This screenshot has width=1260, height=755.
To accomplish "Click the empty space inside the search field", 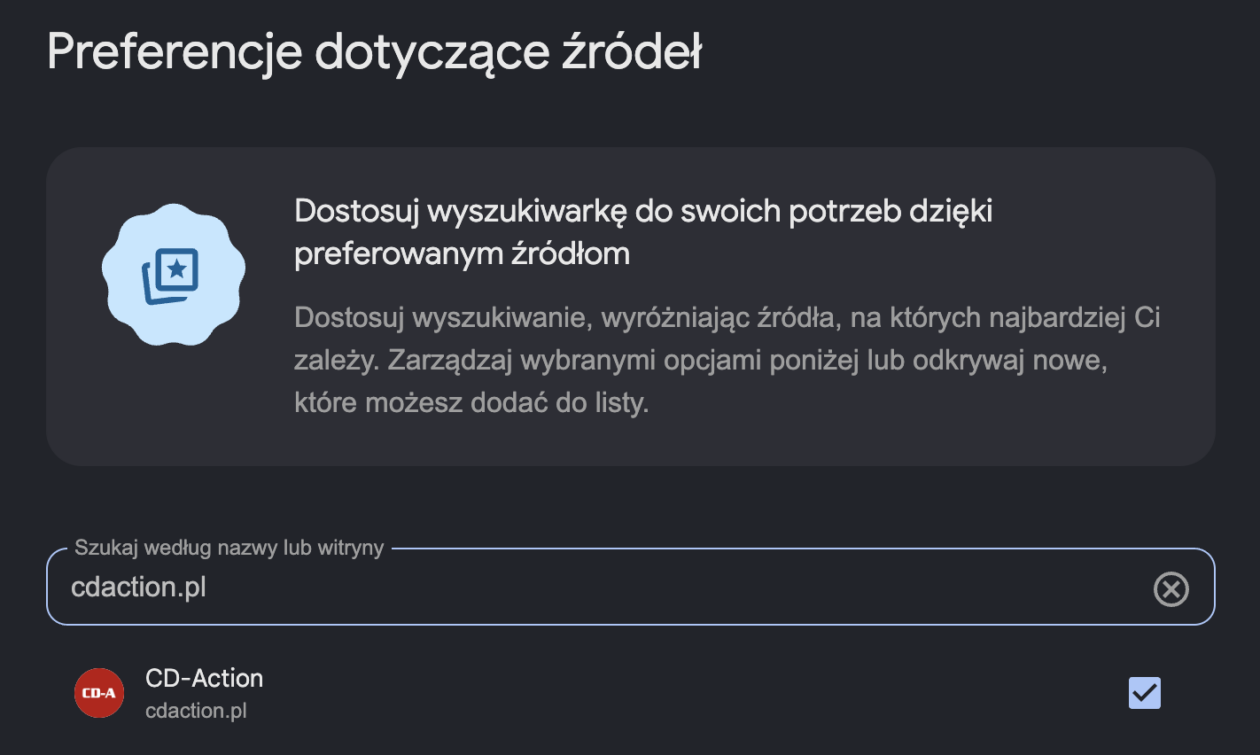I will coord(680,588).
